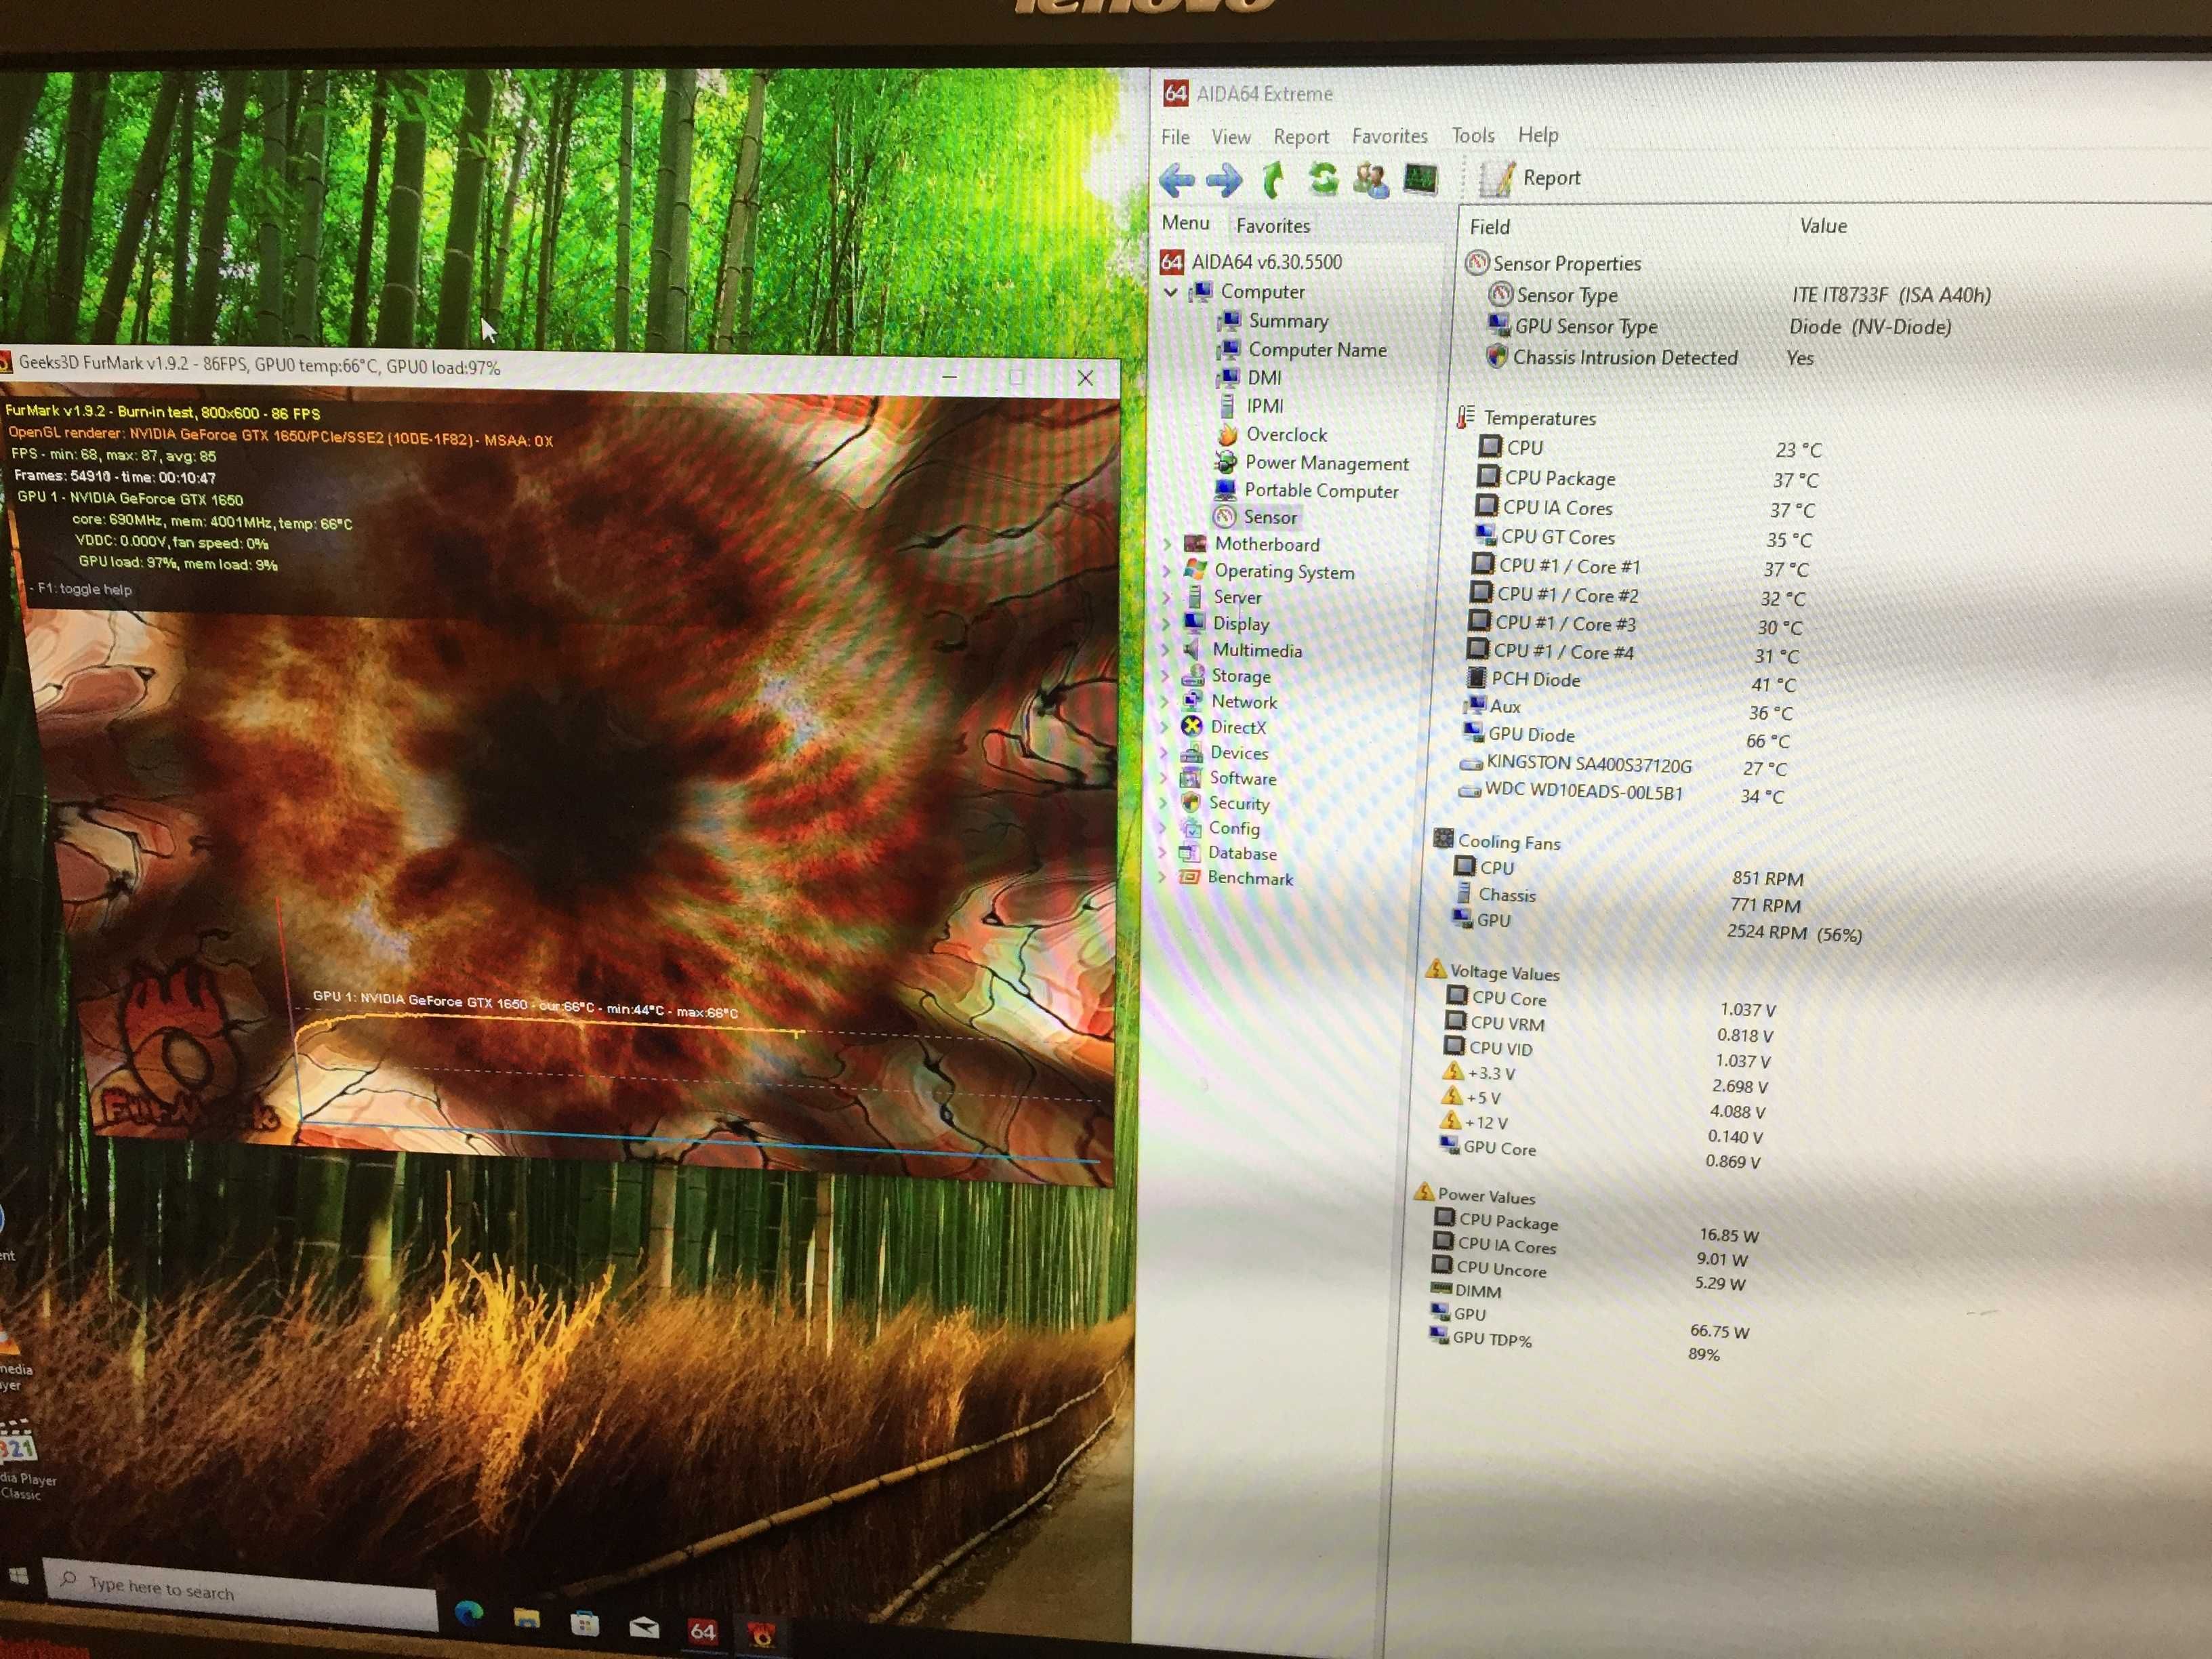The height and width of the screenshot is (1659, 2212).
Task: Collapse the Computer tree node
Action: point(1170,293)
